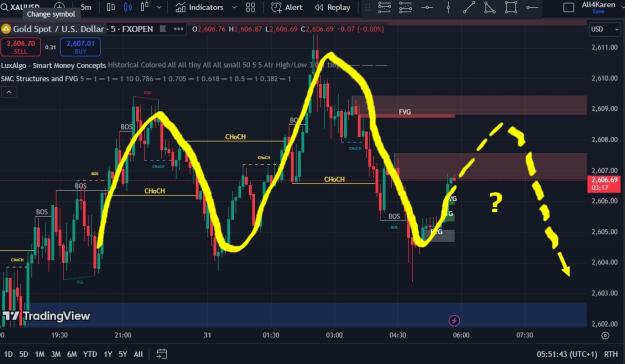The width and height of the screenshot is (625, 364).
Task: Toggle the flag next to FXOPEN
Action: tap(163, 29)
